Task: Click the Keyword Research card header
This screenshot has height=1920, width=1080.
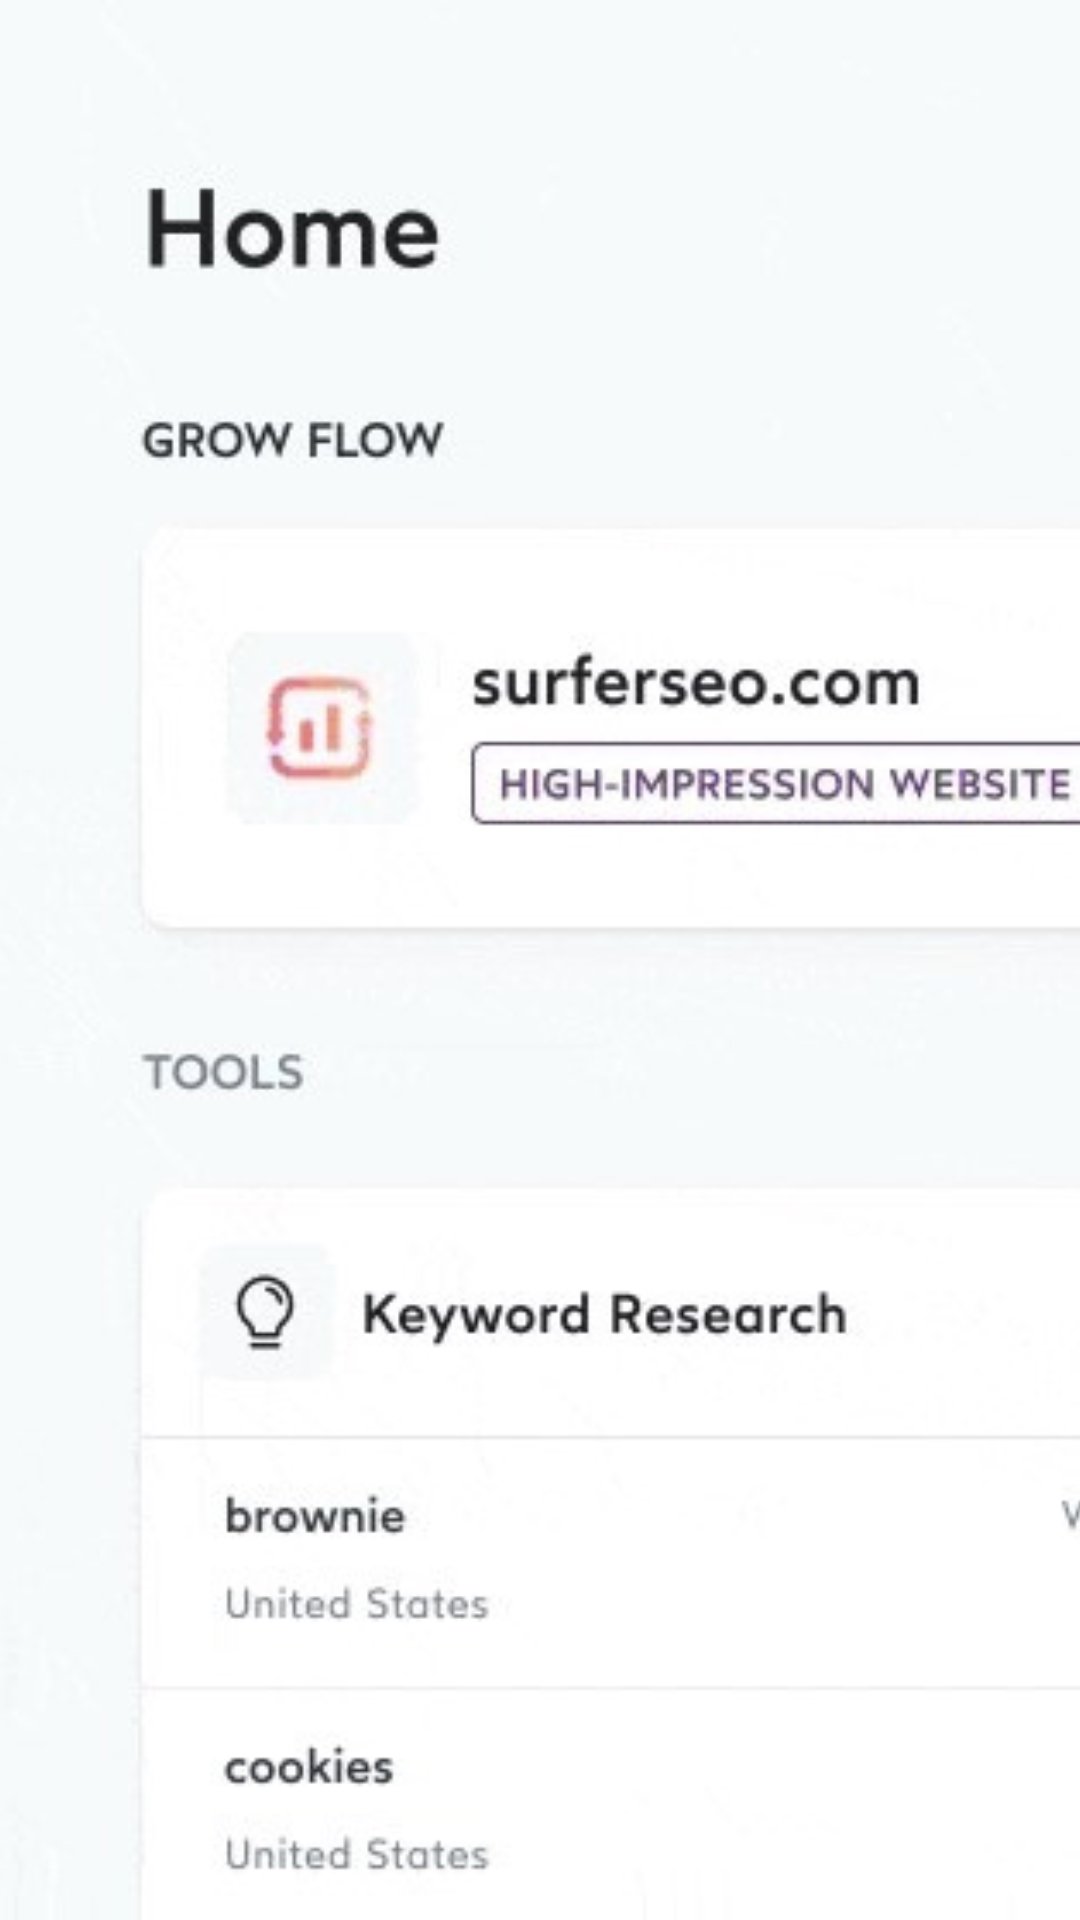Action: pyautogui.click(x=950, y=1314)
